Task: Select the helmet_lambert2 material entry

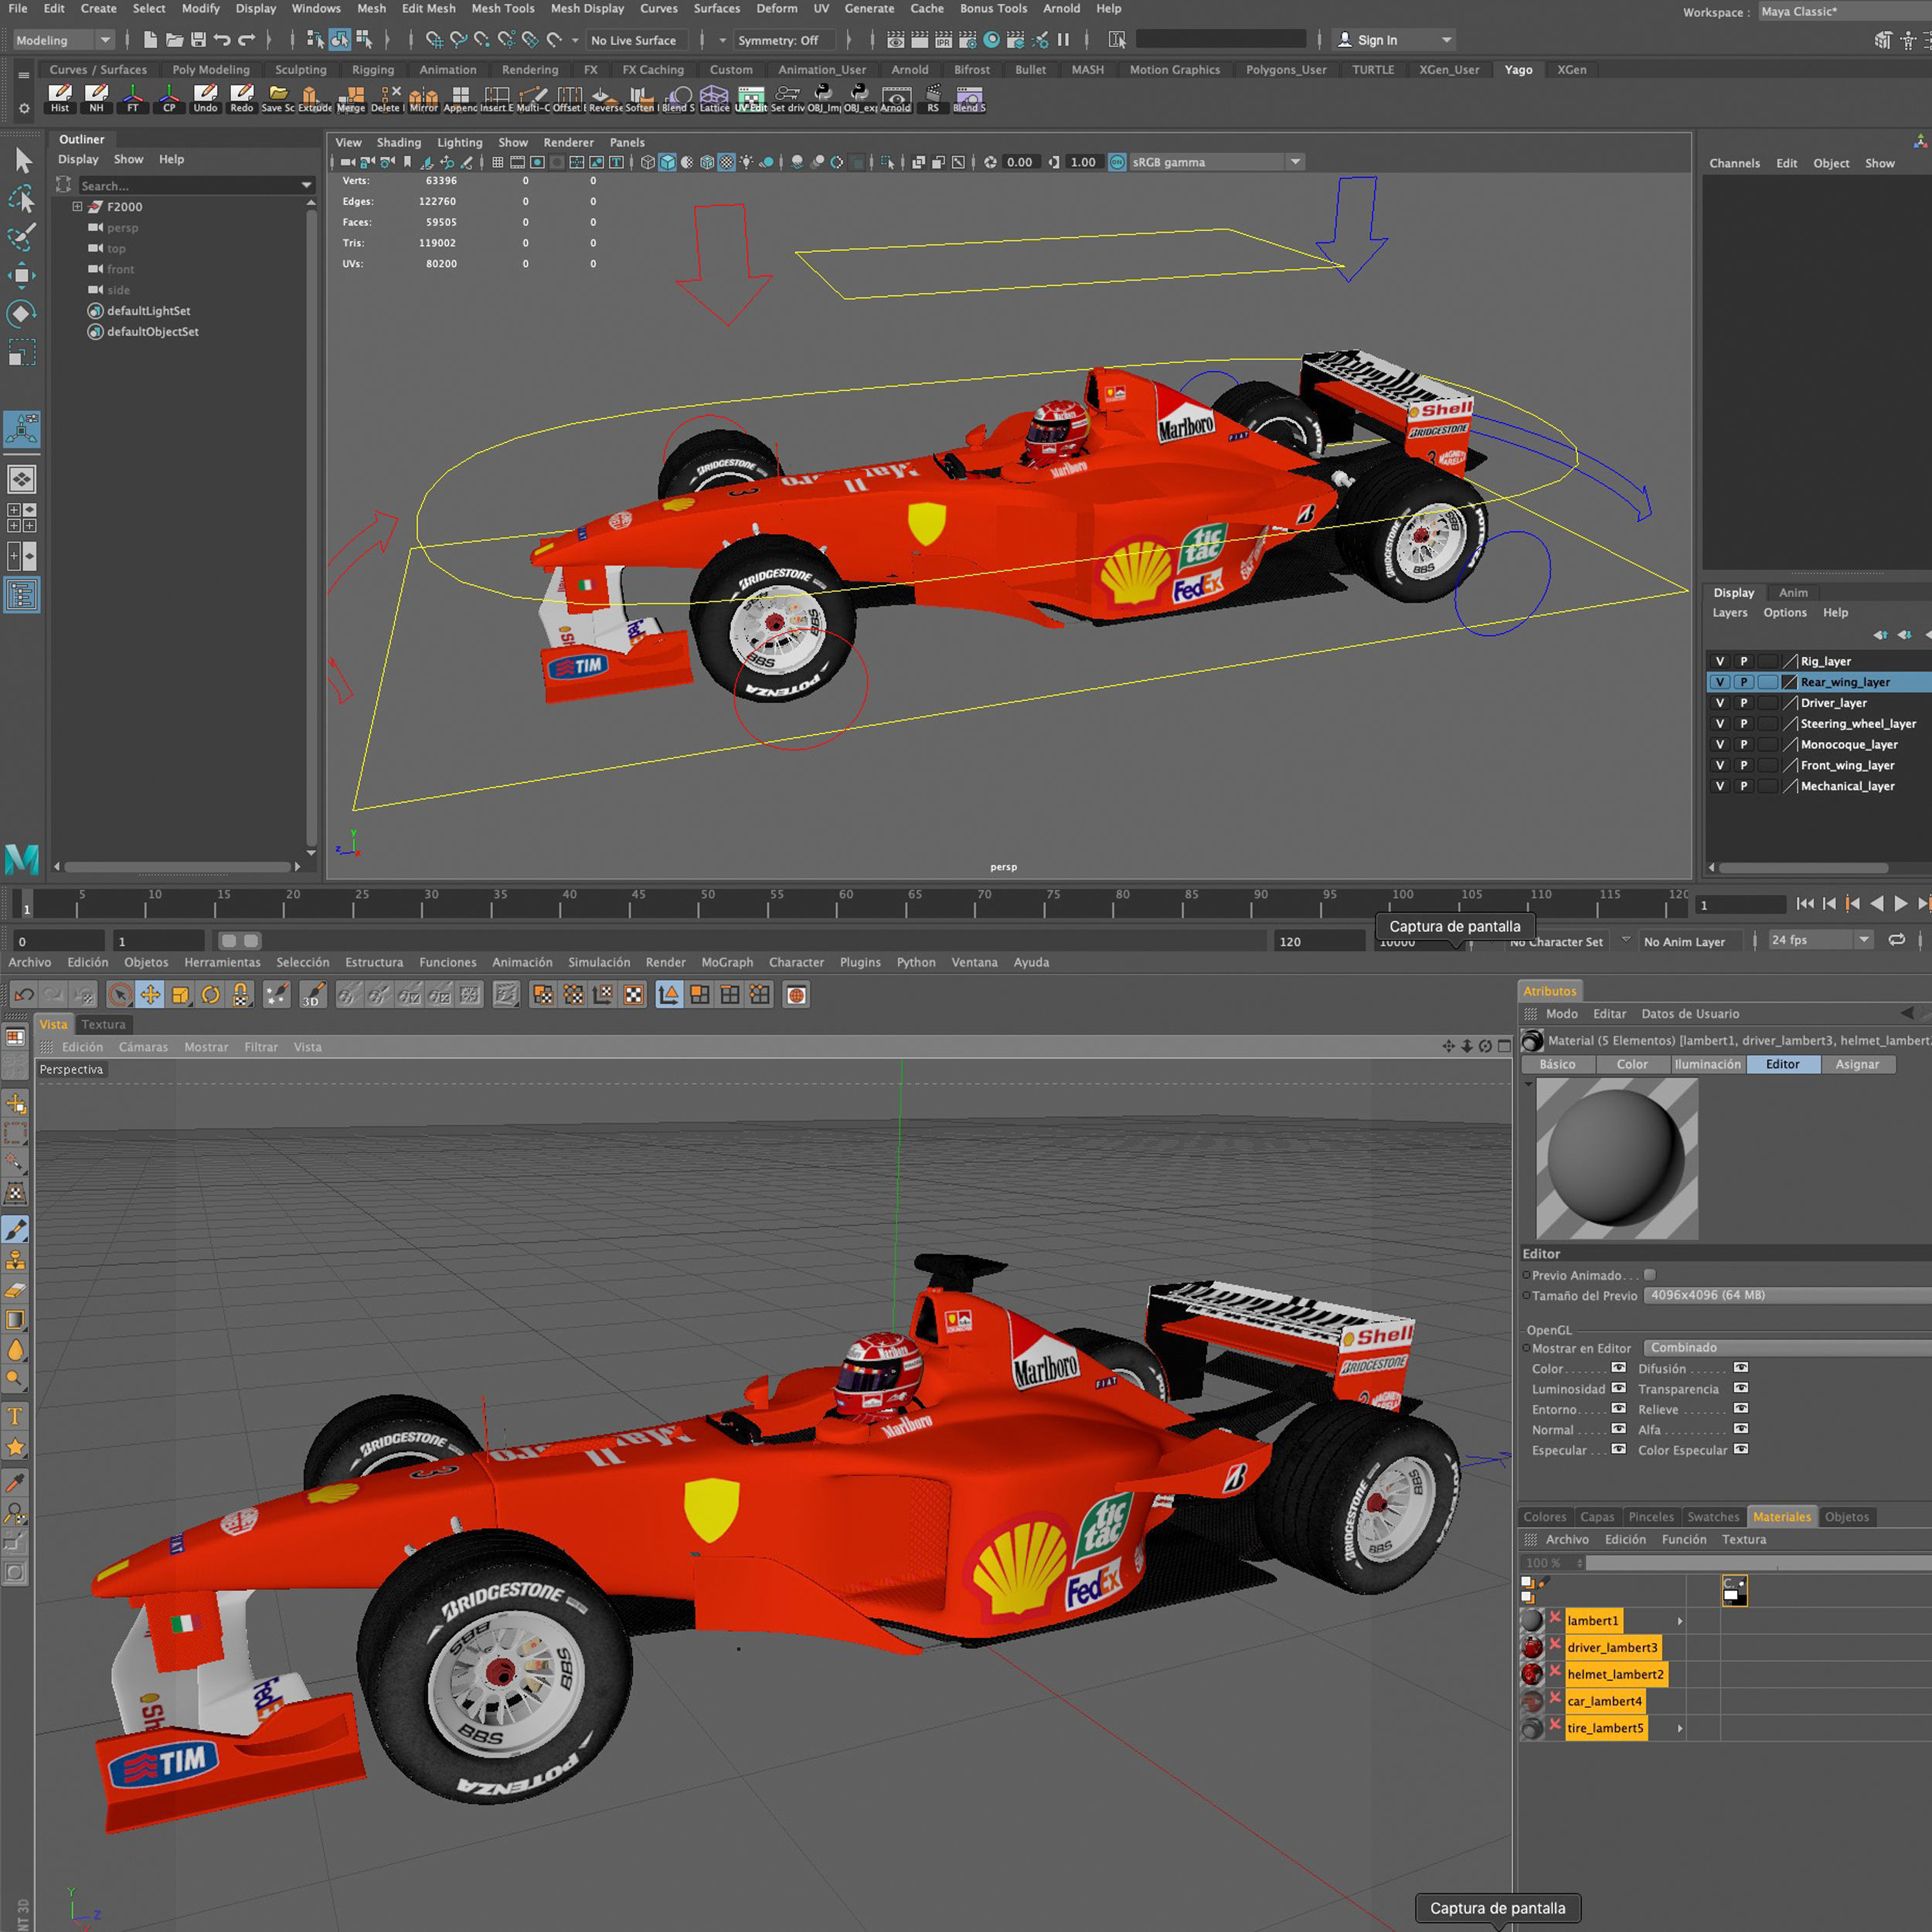Action: [x=1615, y=1674]
